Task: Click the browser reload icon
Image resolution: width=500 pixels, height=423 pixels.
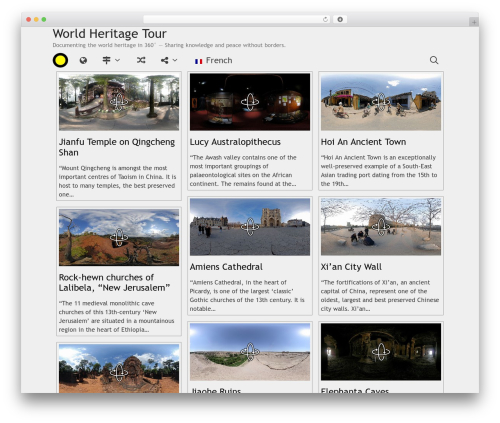Action: pos(325,19)
